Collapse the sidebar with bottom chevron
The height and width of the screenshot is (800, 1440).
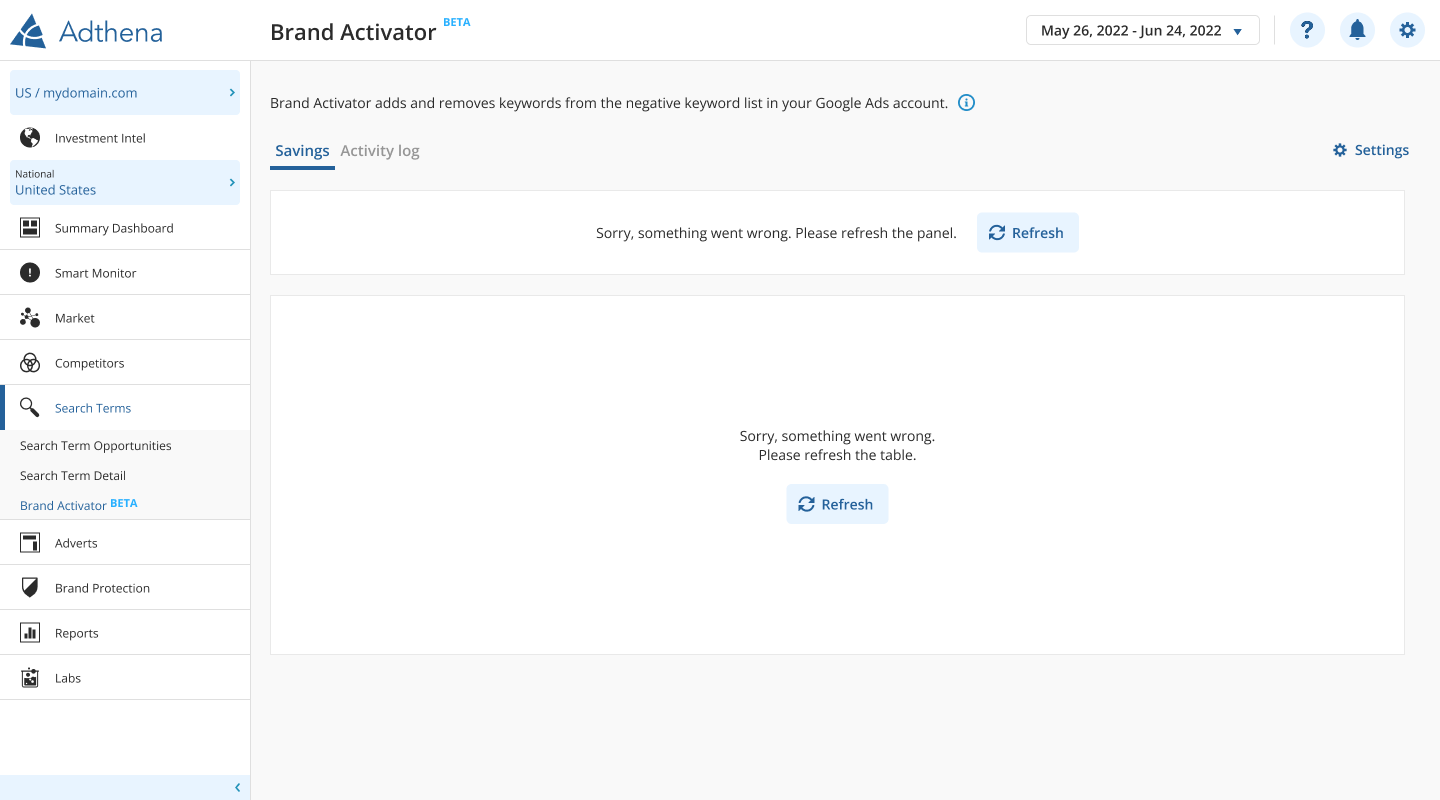[x=237, y=787]
